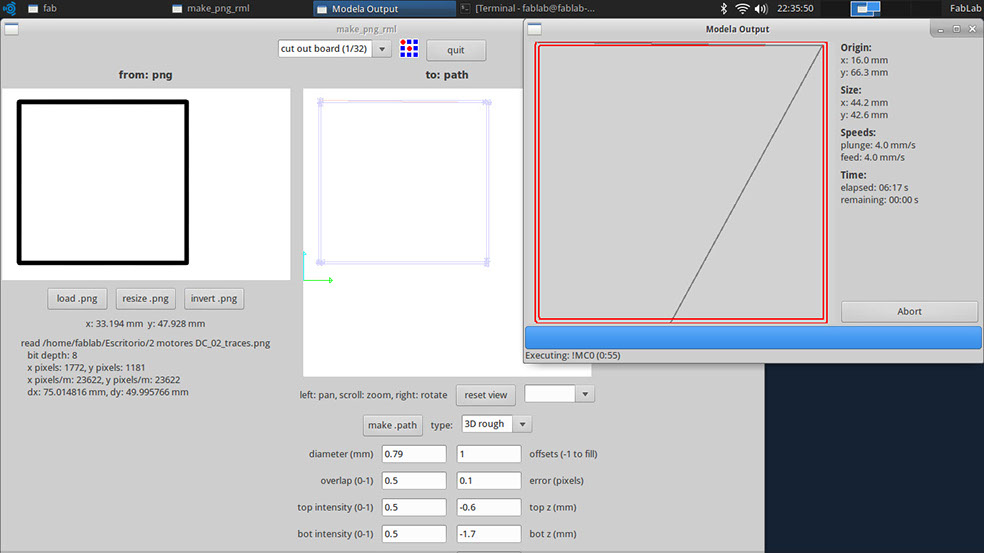
Task: Maximize the Modela Output window
Action: point(956,29)
